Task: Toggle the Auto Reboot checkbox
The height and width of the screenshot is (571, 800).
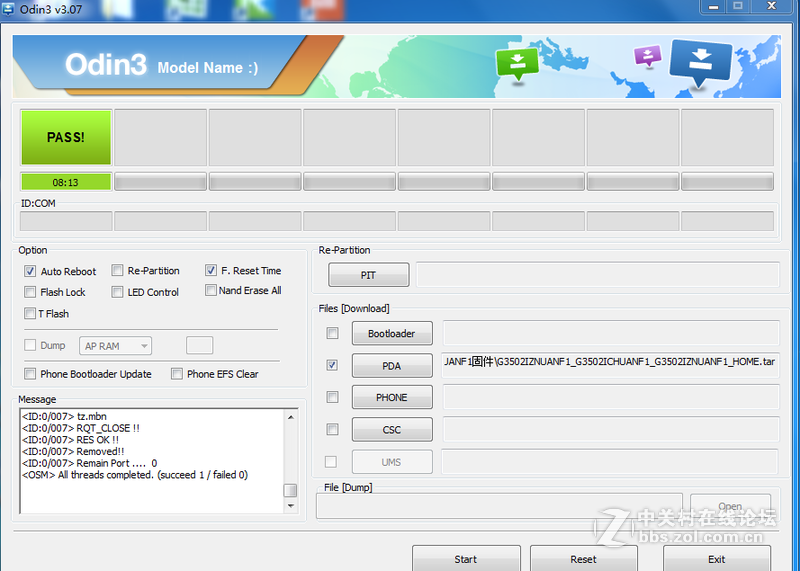Action: click(x=30, y=271)
